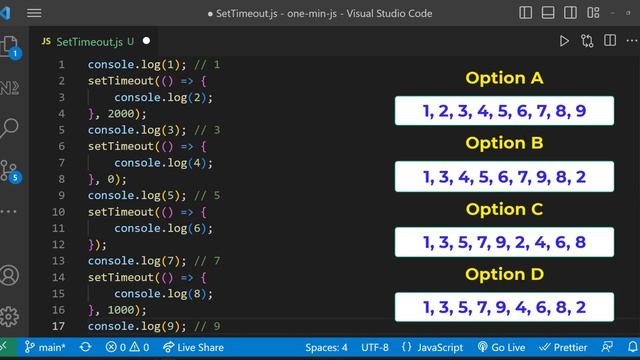Click the 2000 delay value on line 4

tap(121, 113)
